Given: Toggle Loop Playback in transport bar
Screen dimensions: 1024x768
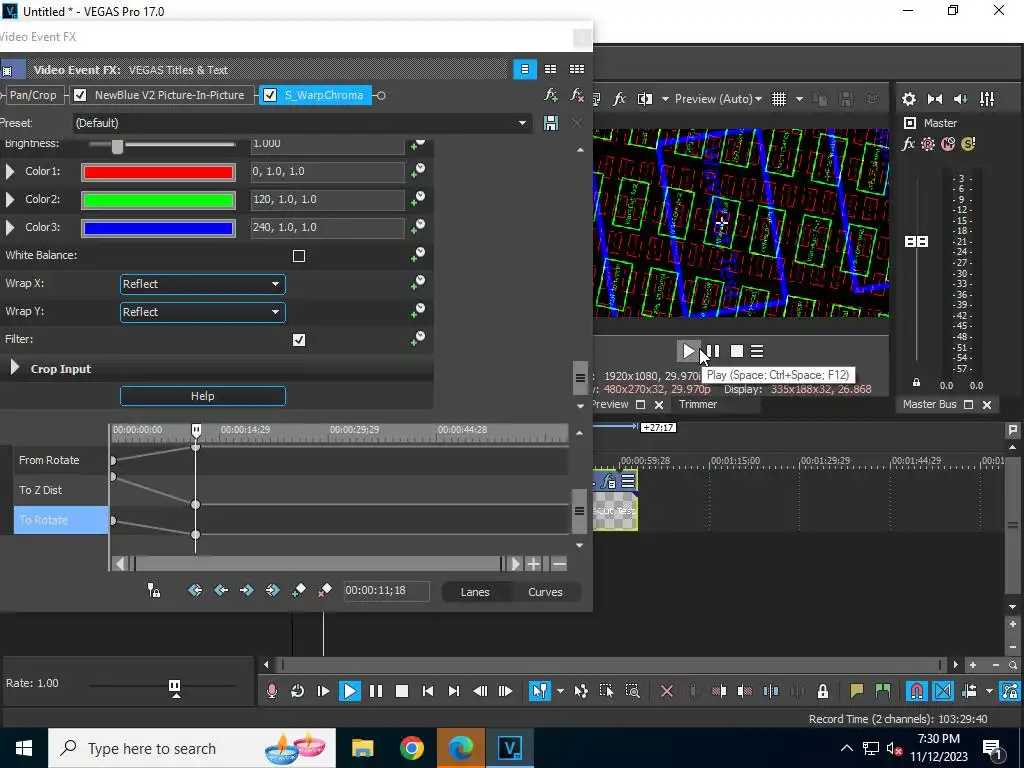Looking at the screenshot, I should coord(298,691).
